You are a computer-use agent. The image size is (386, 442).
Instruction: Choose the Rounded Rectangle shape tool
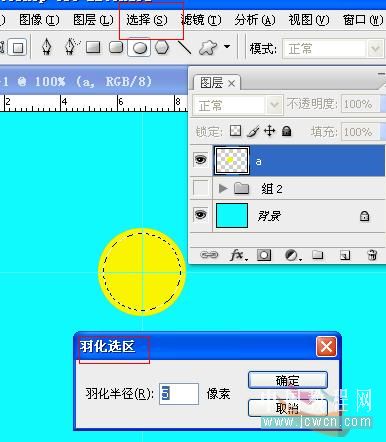(x=116, y=47)
